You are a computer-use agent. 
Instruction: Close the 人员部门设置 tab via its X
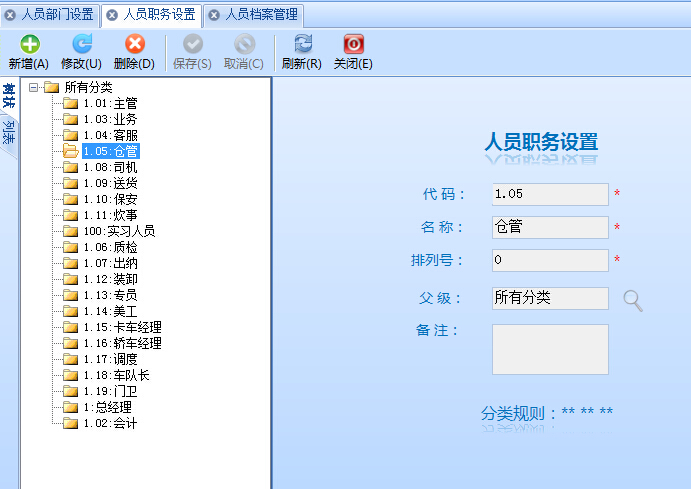(x=10, y=15)
